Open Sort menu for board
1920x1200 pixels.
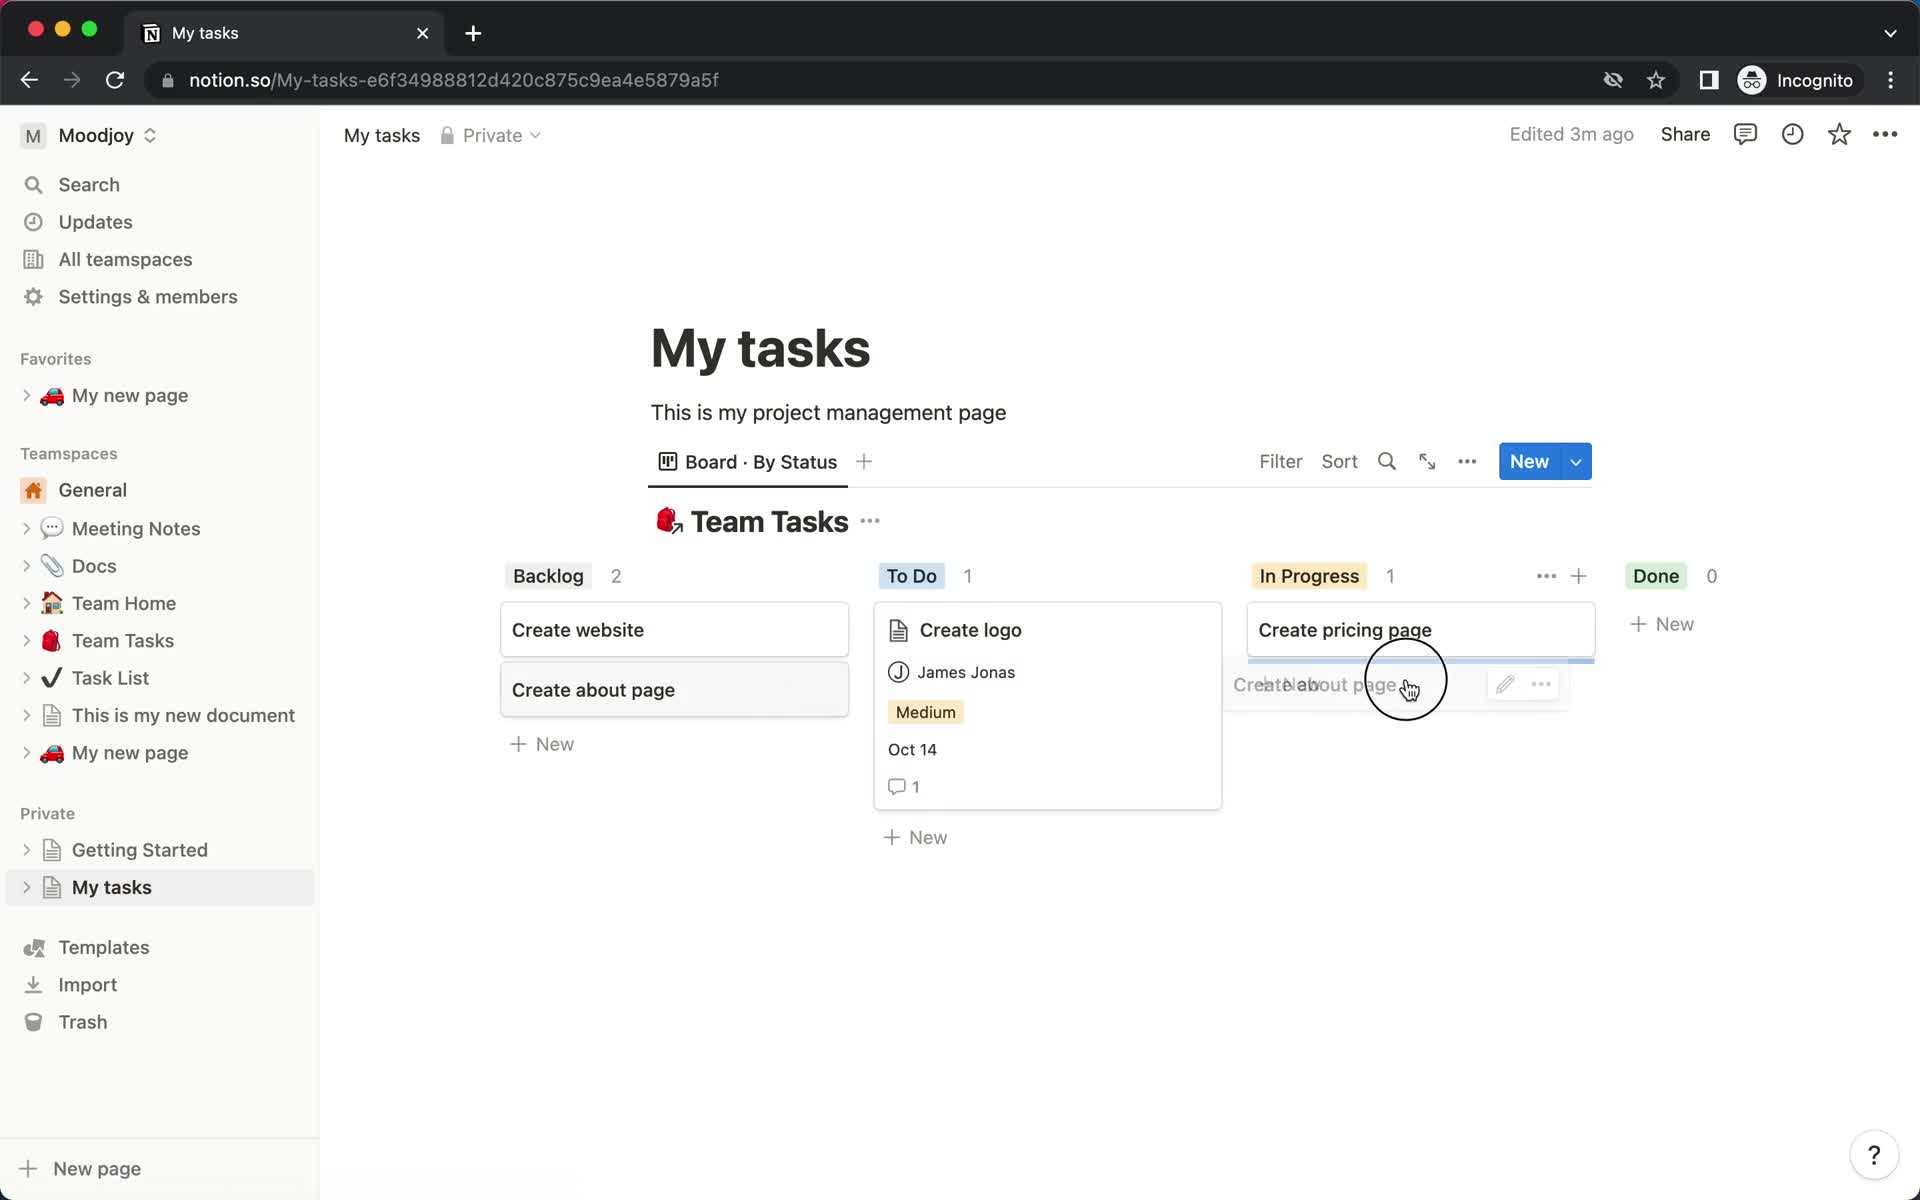pos(1339,461)
